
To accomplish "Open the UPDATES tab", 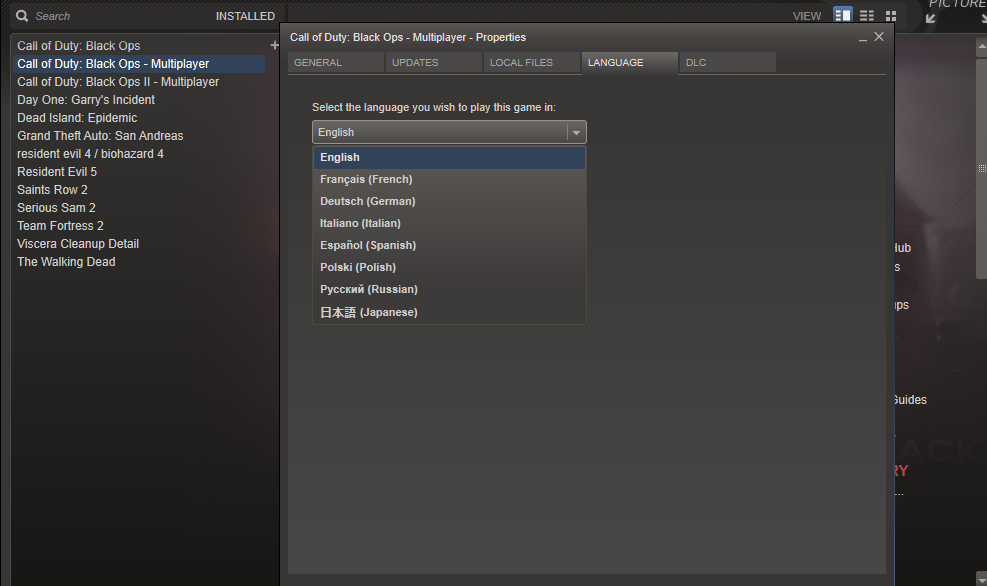I will click(x=434, y=62).
